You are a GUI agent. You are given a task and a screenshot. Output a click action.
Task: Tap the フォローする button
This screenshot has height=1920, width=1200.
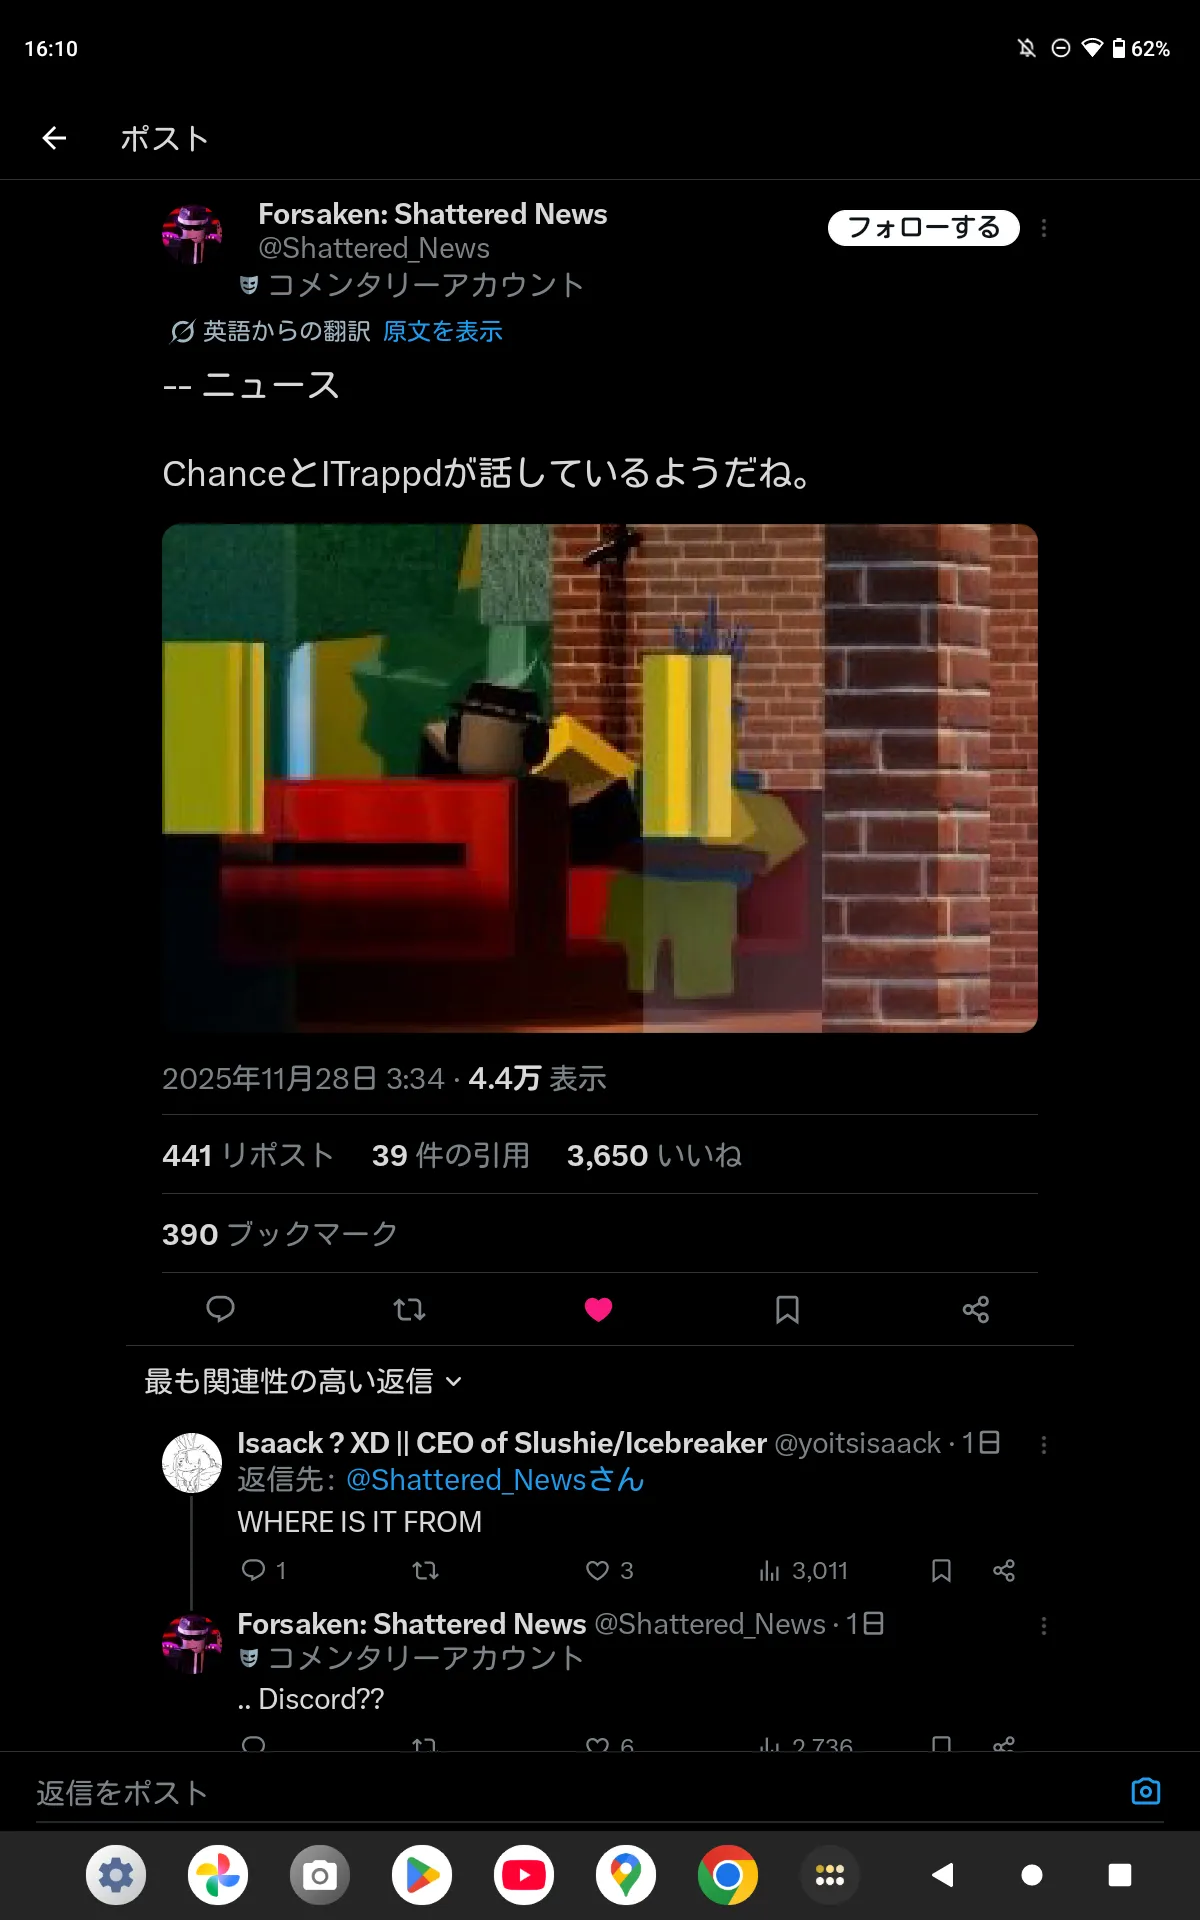[924, 227]
